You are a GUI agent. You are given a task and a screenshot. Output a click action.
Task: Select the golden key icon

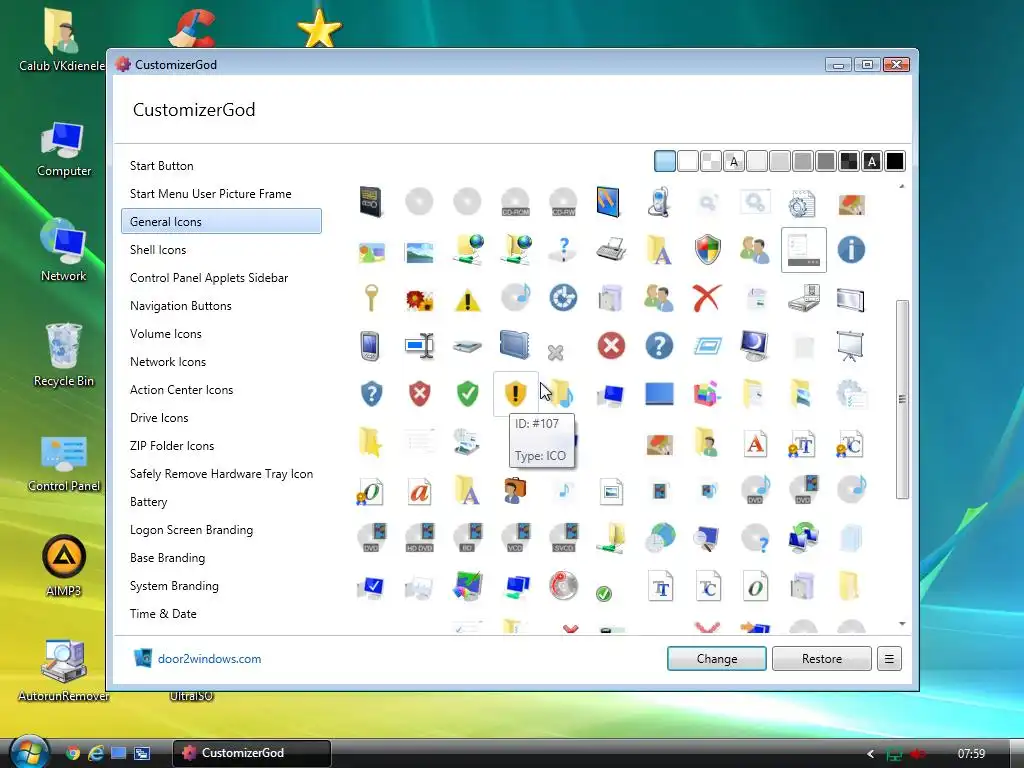pyautogui.click(x=371, y=298)
